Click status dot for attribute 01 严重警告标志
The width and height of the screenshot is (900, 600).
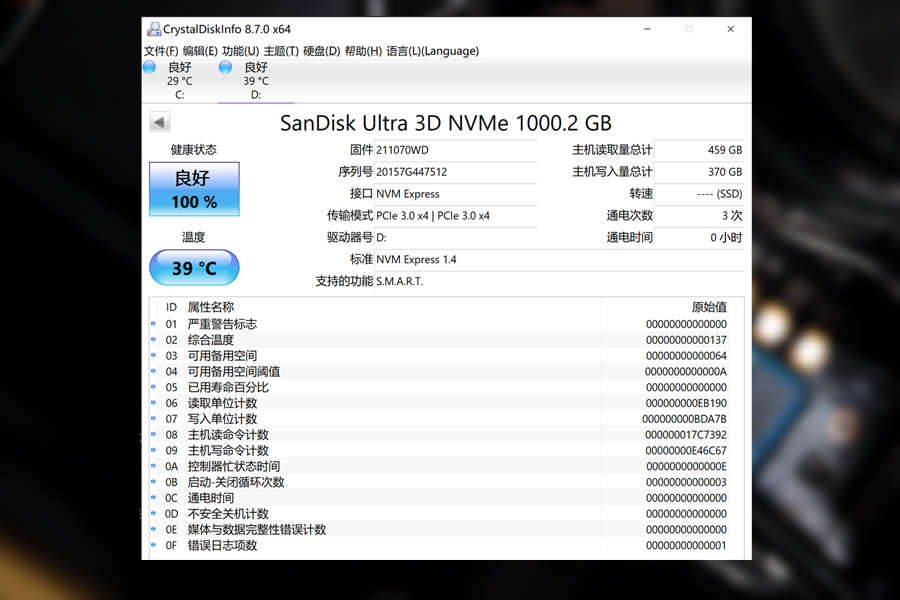[154, 324]
